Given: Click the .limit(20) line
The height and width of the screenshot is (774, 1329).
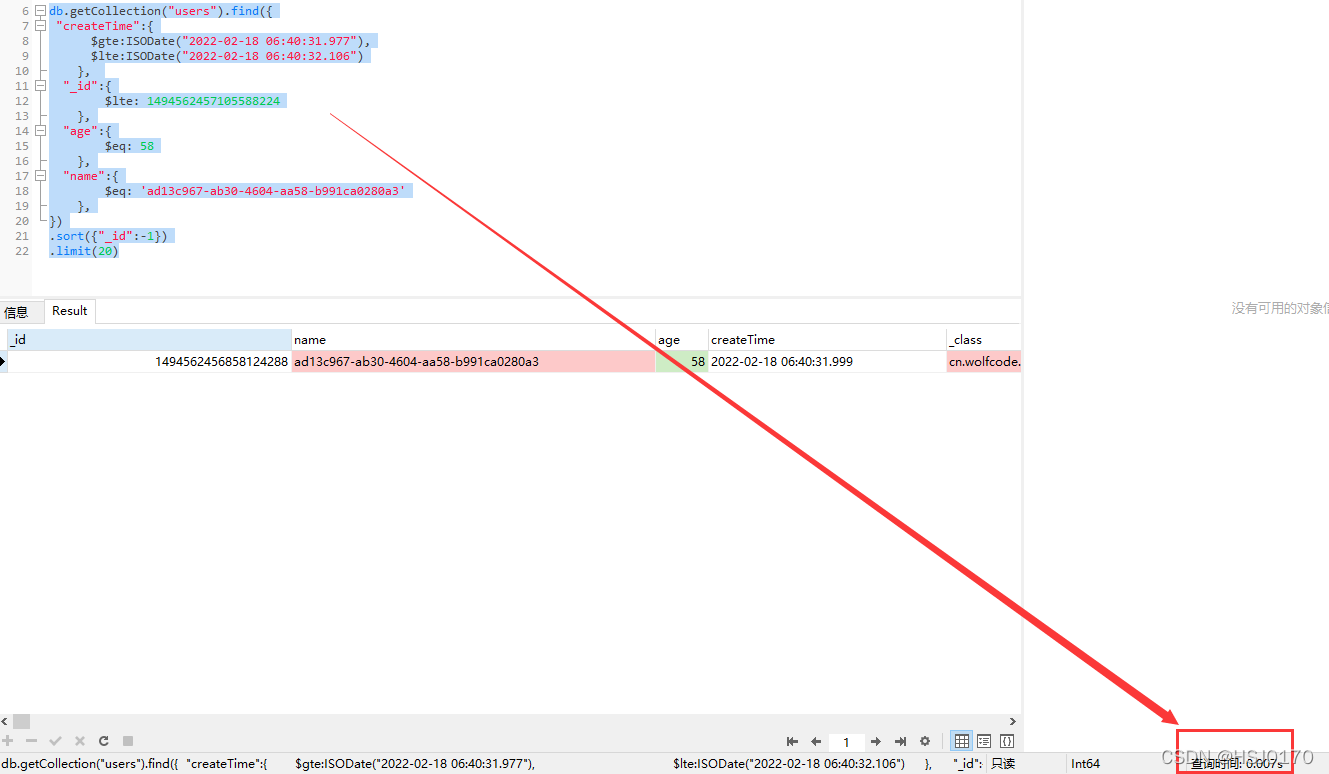Looking at the screenshot, I should pos(84,251).
